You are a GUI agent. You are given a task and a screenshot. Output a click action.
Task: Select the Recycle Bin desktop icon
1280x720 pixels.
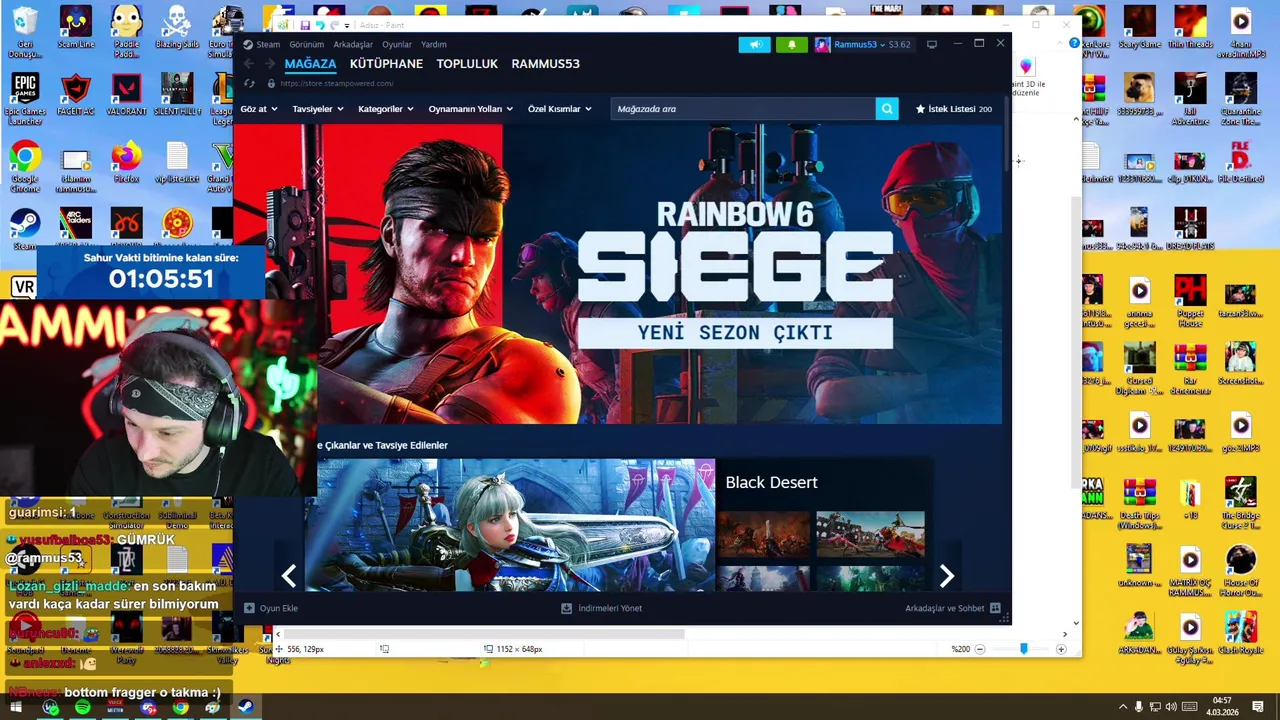[25, 32]
